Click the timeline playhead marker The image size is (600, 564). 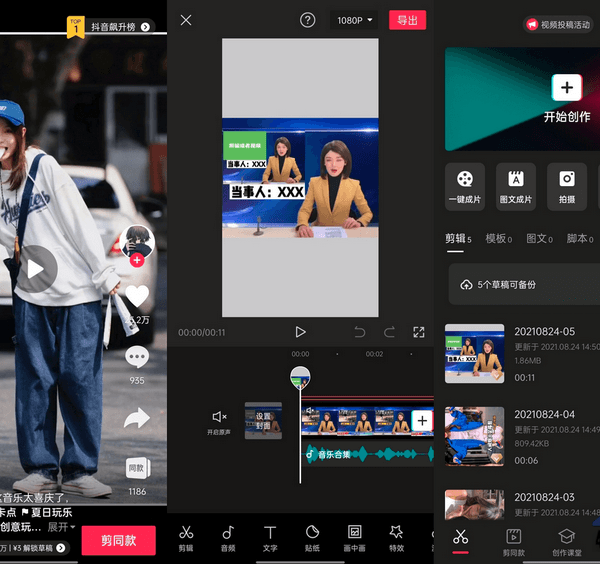300,378
